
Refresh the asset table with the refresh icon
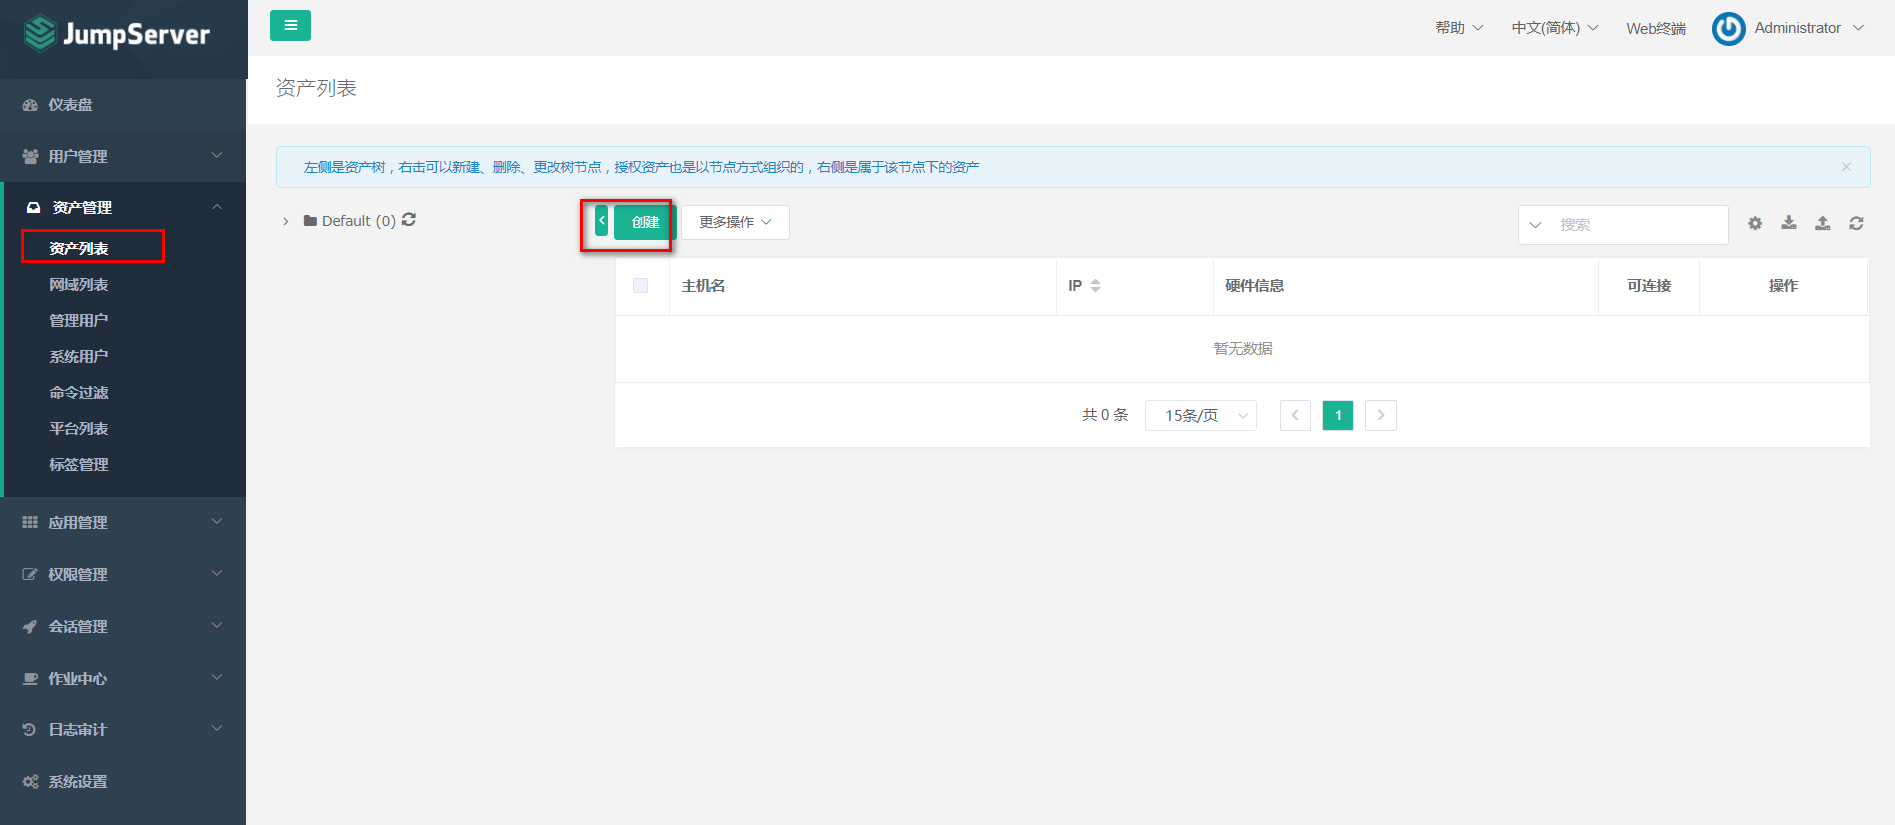click(1856, 223)
